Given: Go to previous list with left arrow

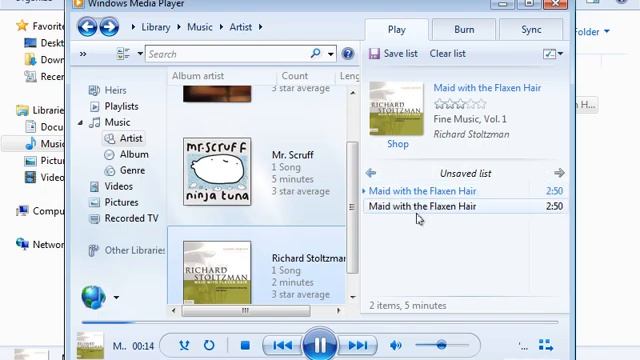Looking at the screenshot, I should click(x=371, y=173).
